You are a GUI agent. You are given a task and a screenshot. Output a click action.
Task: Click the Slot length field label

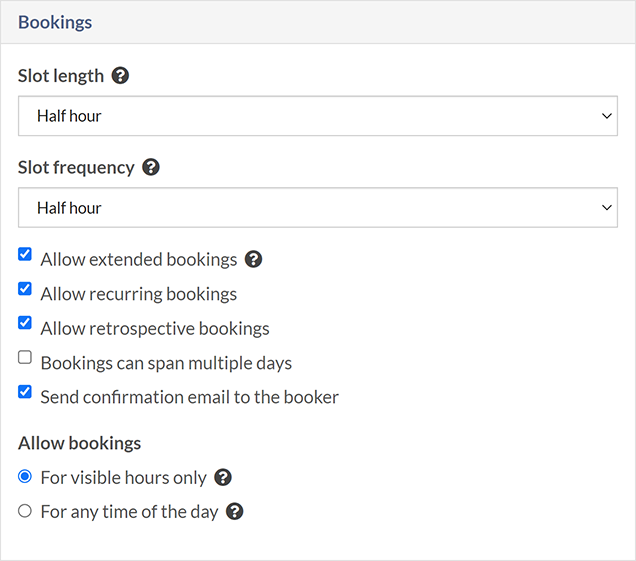pos(60,75)
